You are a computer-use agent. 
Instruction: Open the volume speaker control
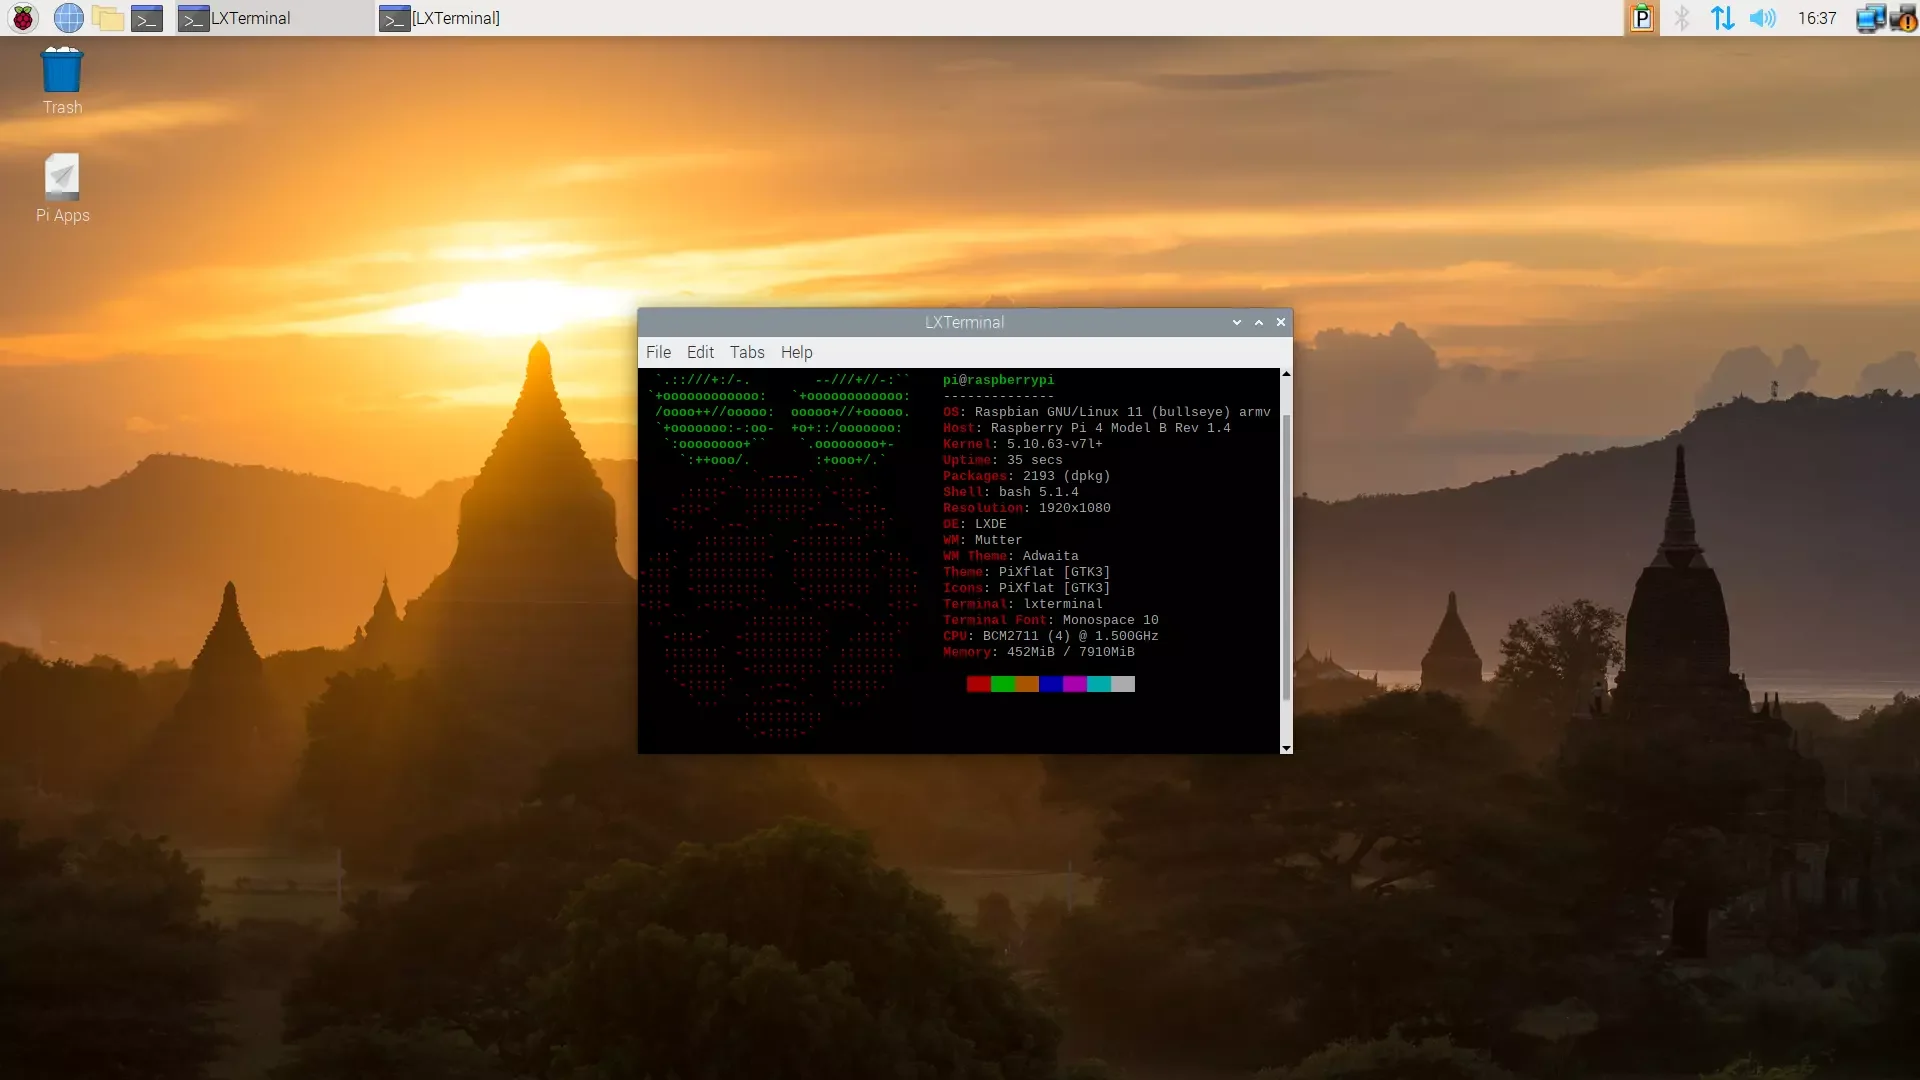coord(1762,18)
